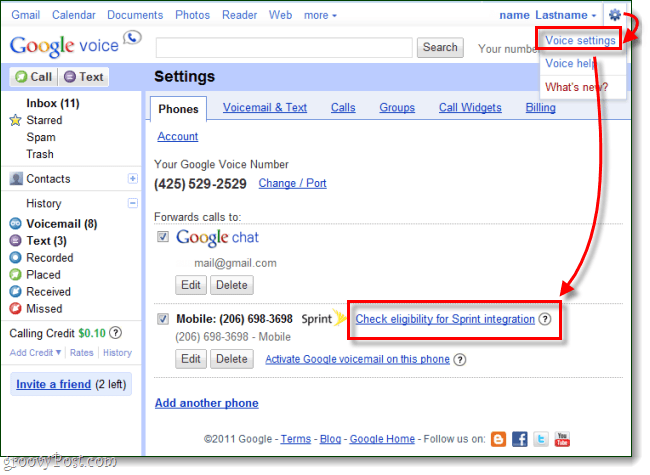The width and height of the screenshot is (650, 475).
Task: Click the Placed calls icon
Action: [15, 275]
